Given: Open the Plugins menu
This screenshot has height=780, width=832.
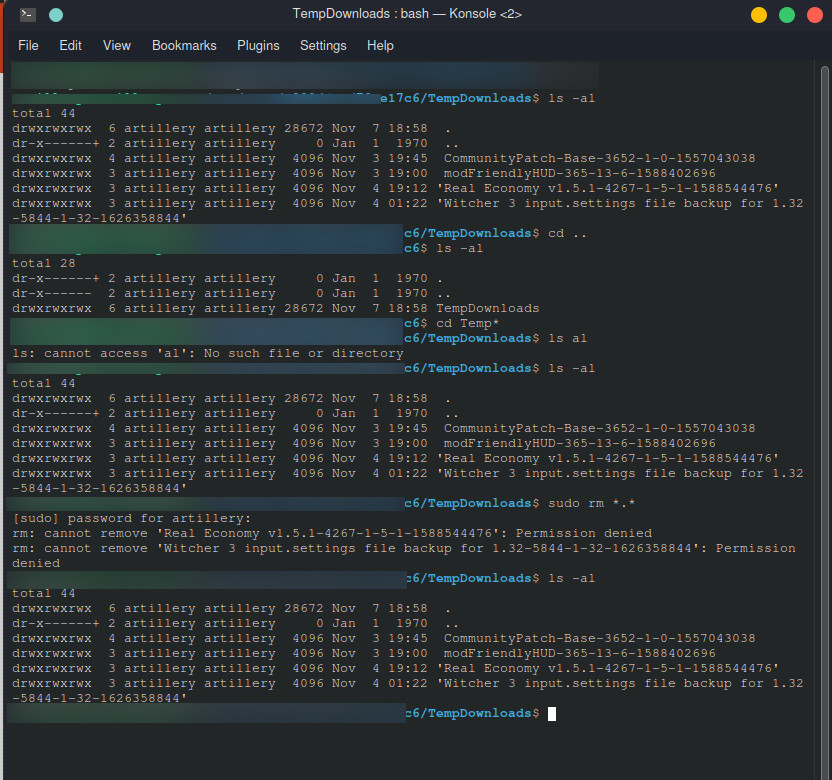Looking at the screenshot, I should coord(258,45).
